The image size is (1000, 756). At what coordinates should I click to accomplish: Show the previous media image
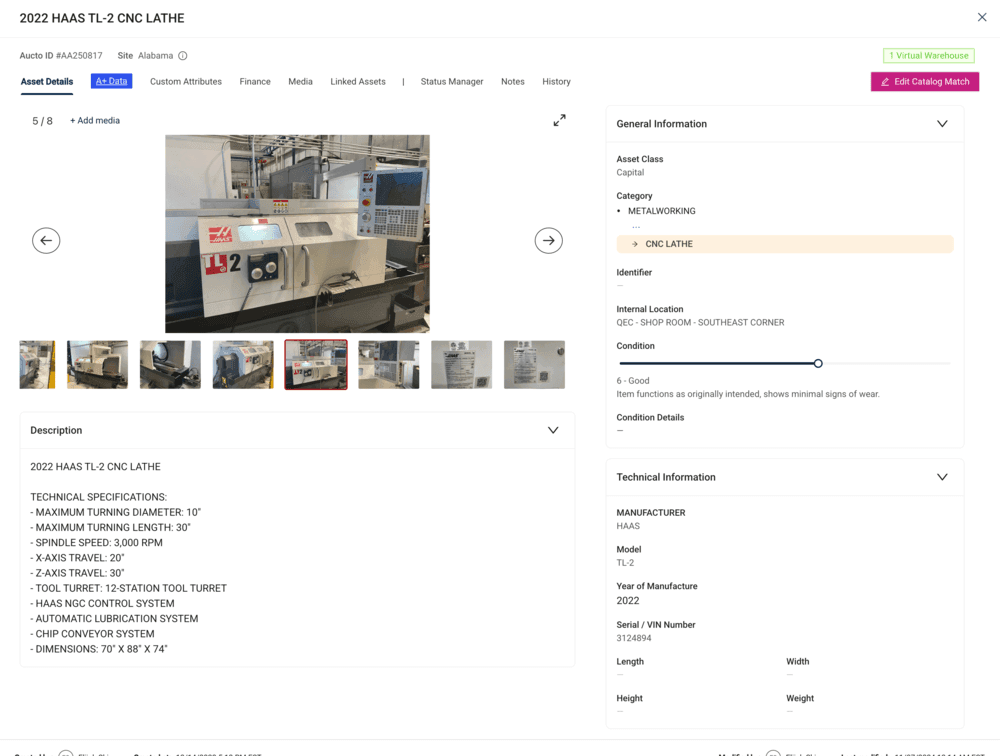tap(46, 241)
